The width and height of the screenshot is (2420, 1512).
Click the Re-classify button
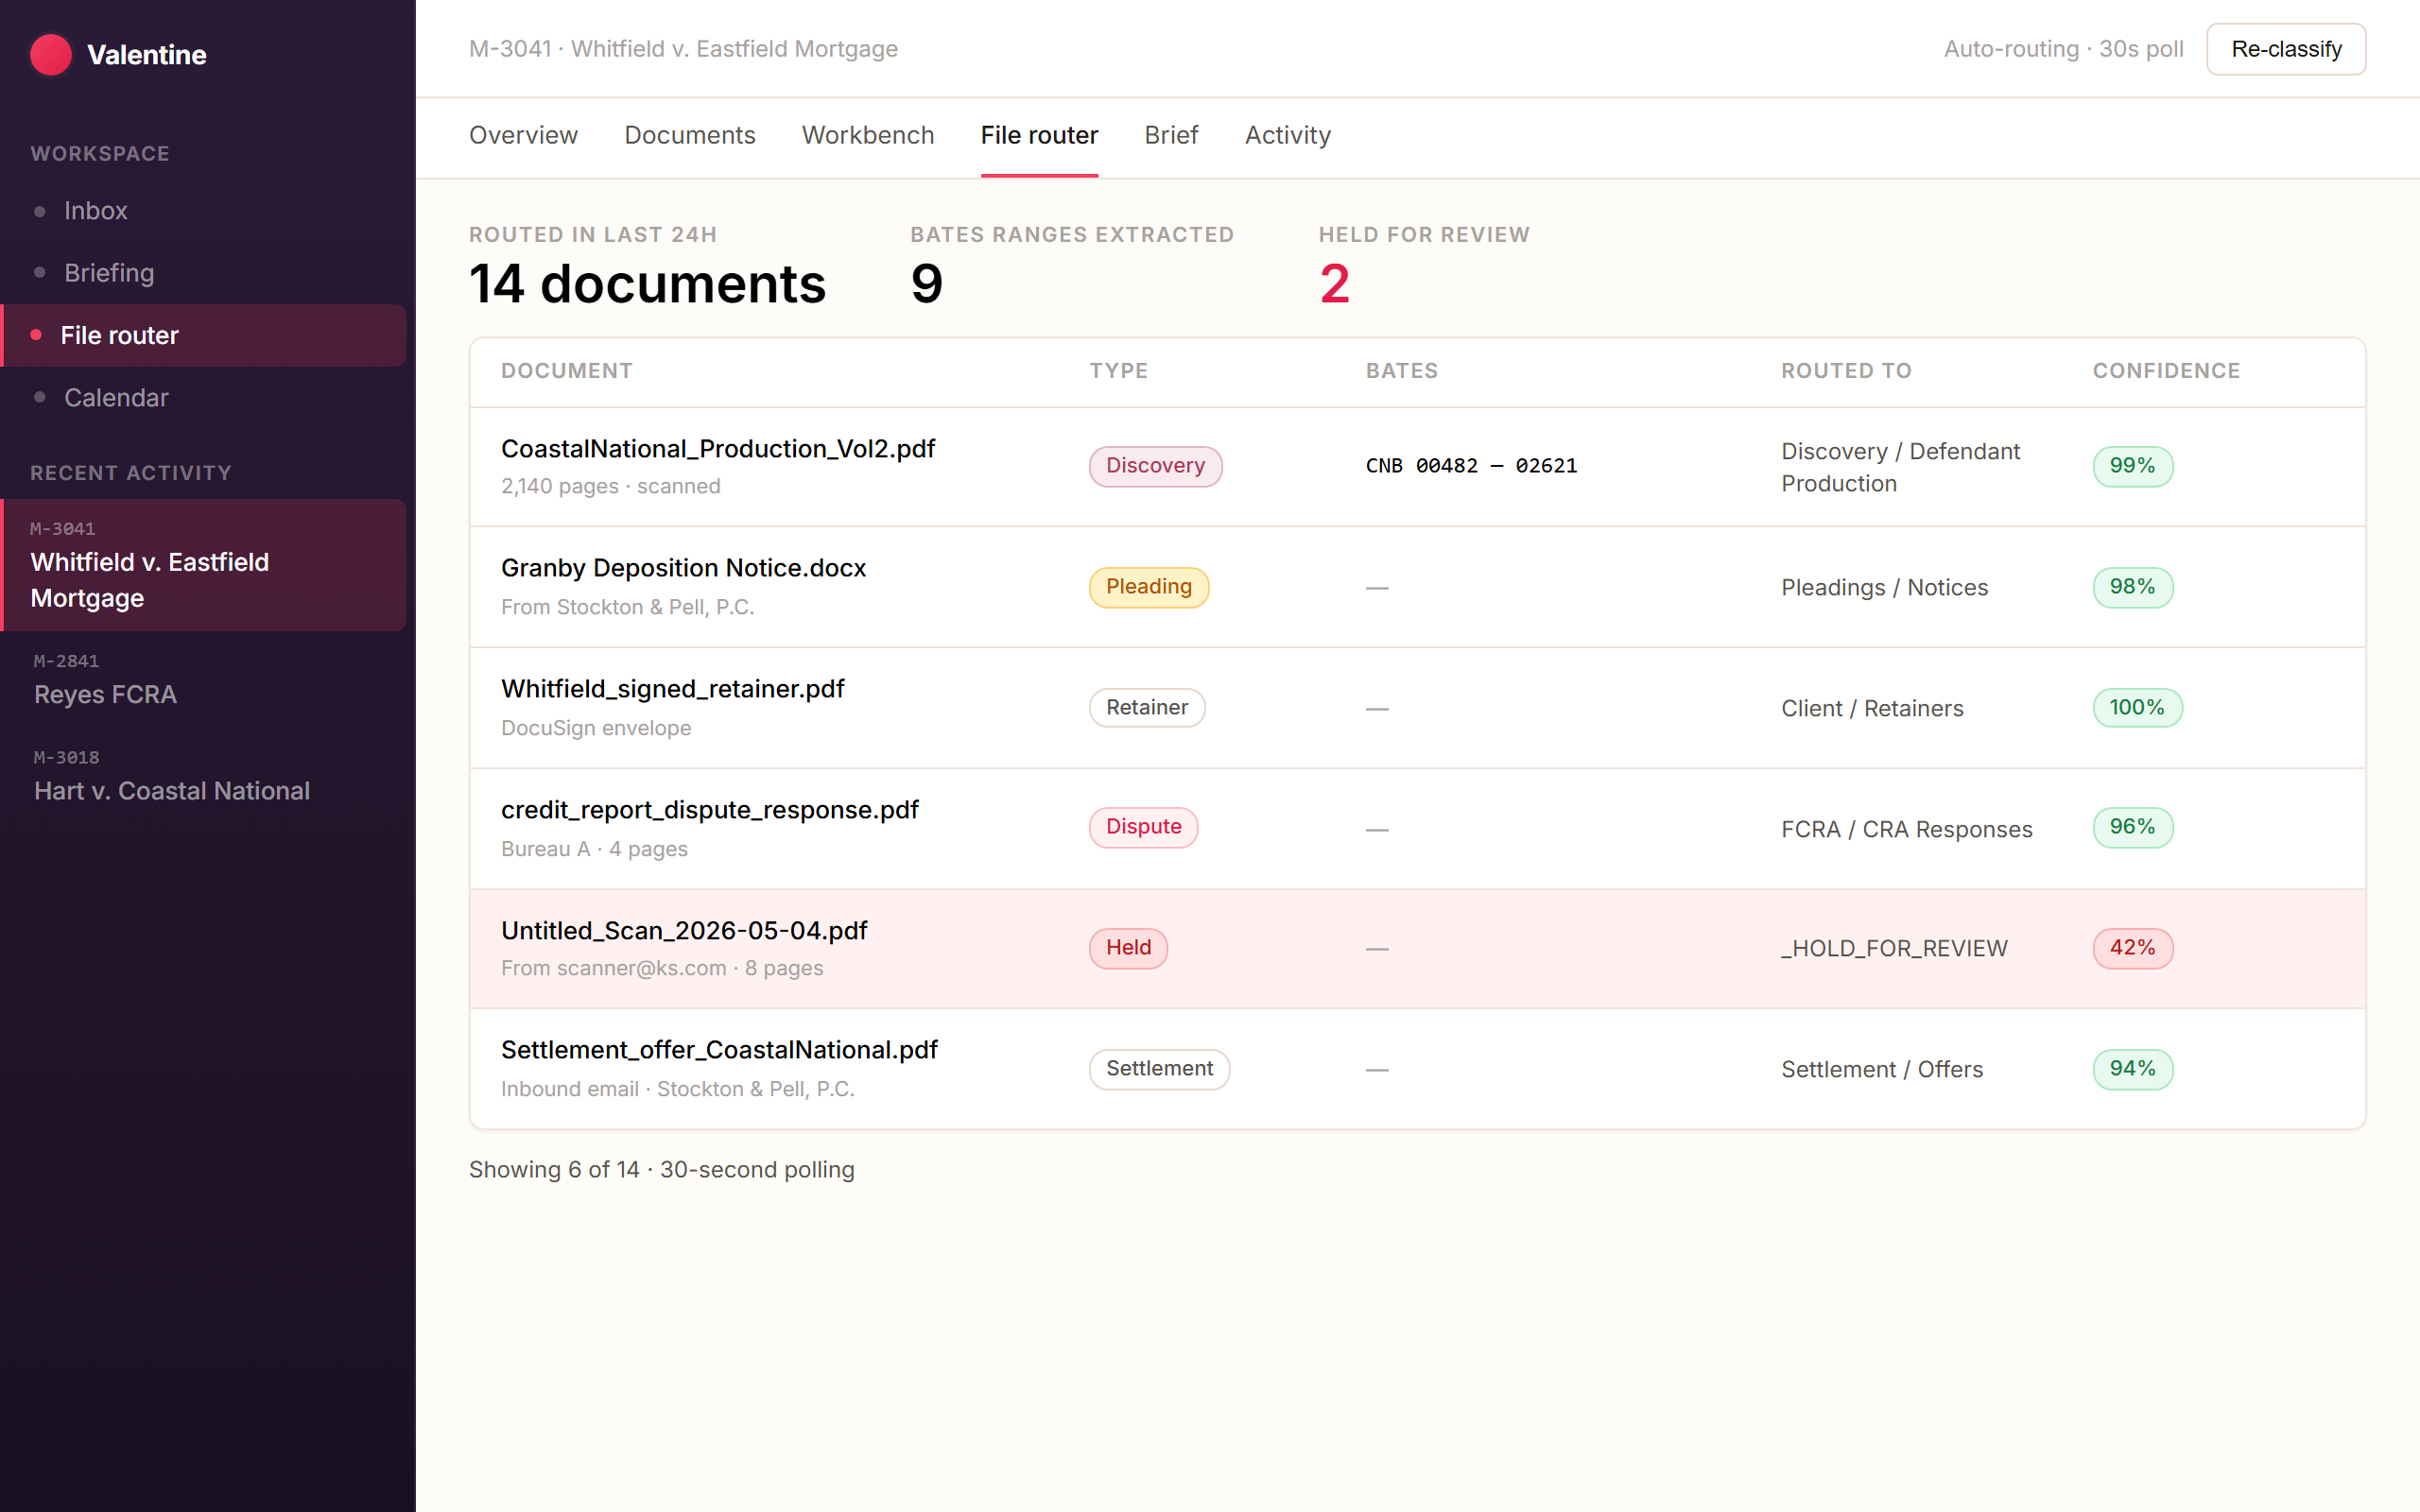pos(2286,49)
